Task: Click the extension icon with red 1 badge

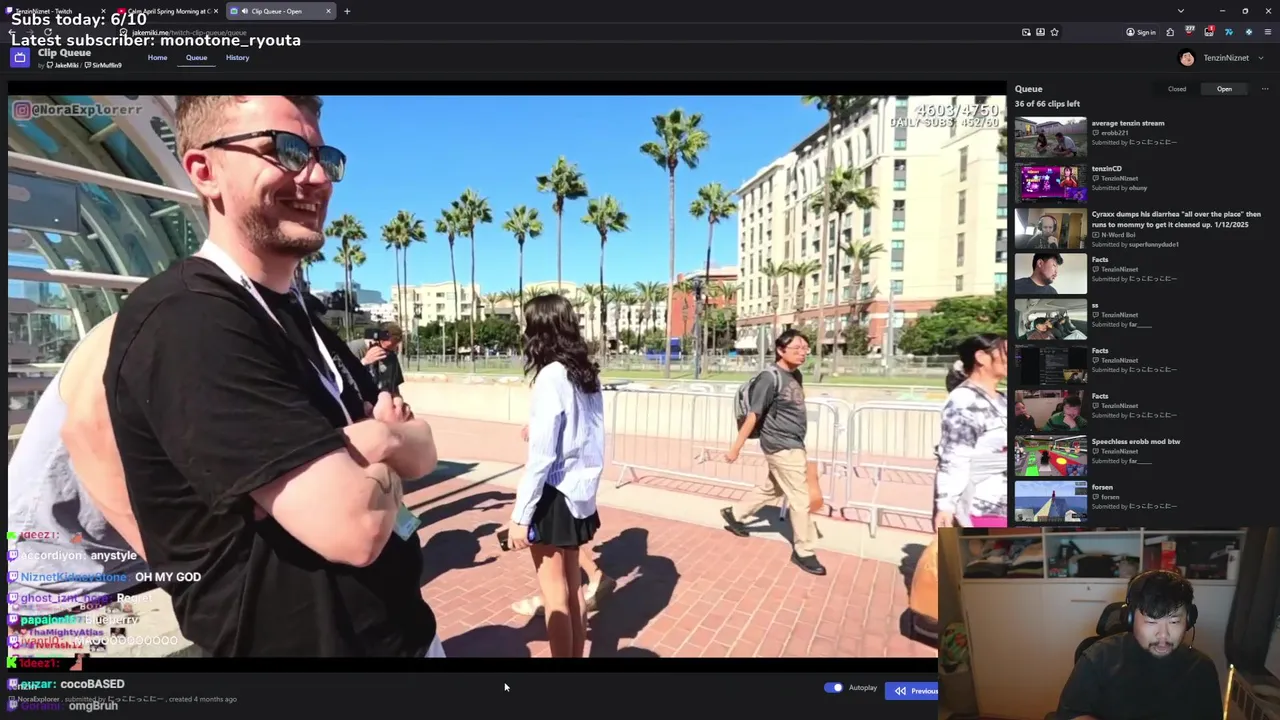Action: tap(1209, 32)
